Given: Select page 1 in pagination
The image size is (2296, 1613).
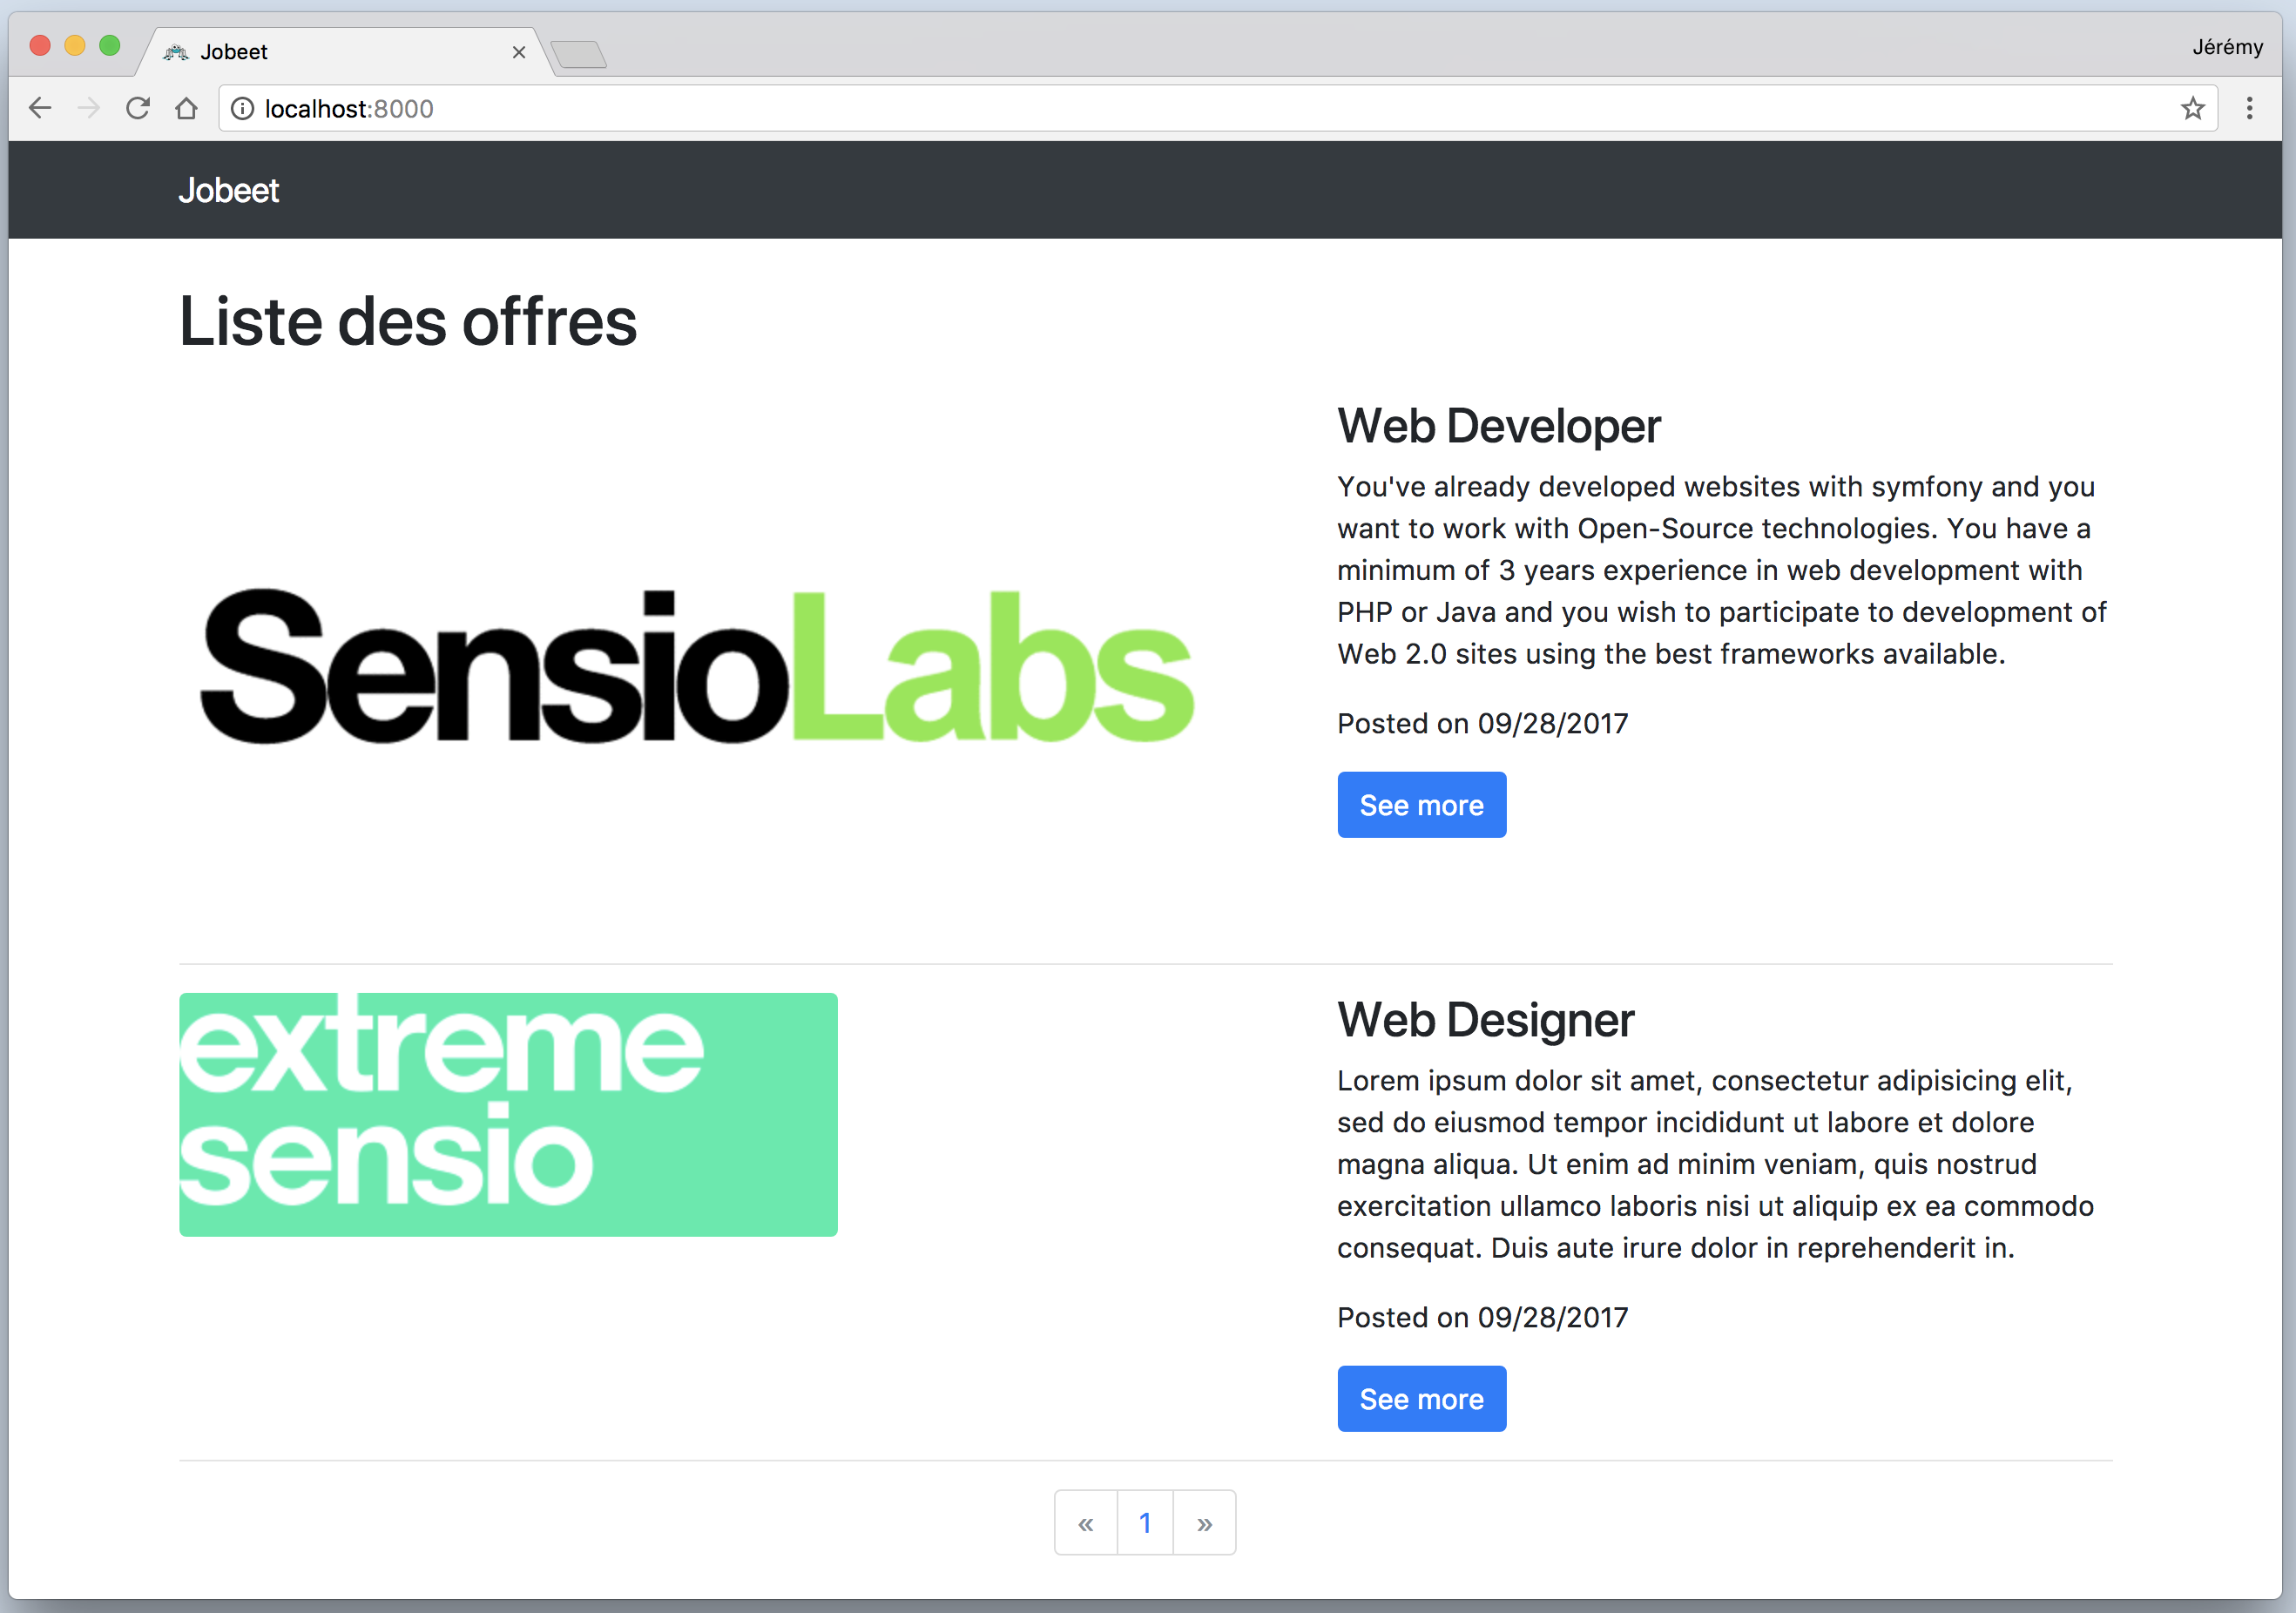Looking at the screenshot, I should point(1145,1523).
